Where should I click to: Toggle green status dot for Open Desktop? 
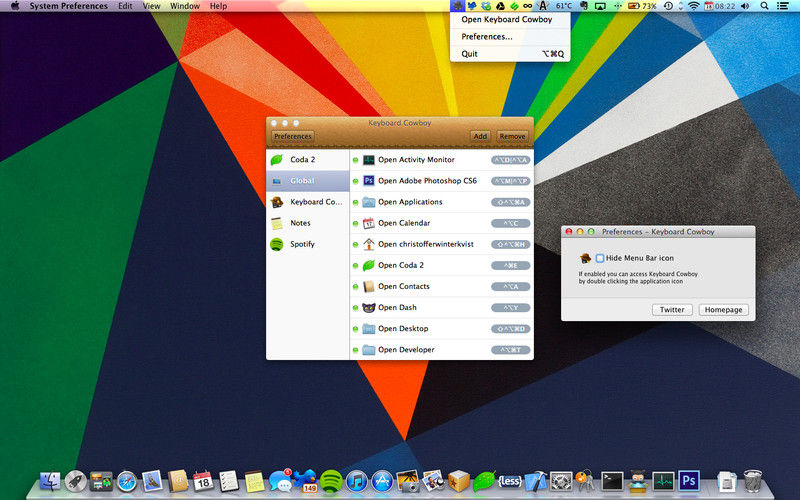click(x=356, y=329)
